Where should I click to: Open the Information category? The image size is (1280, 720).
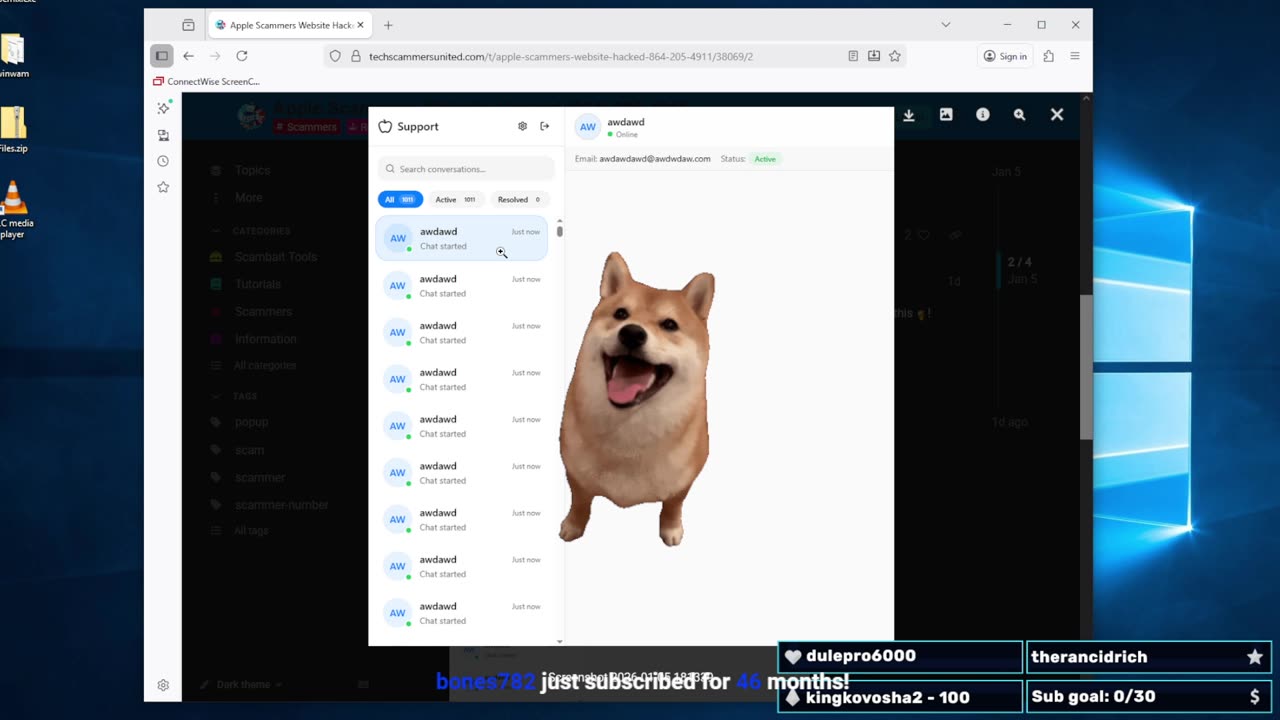(x=266, y=339)
